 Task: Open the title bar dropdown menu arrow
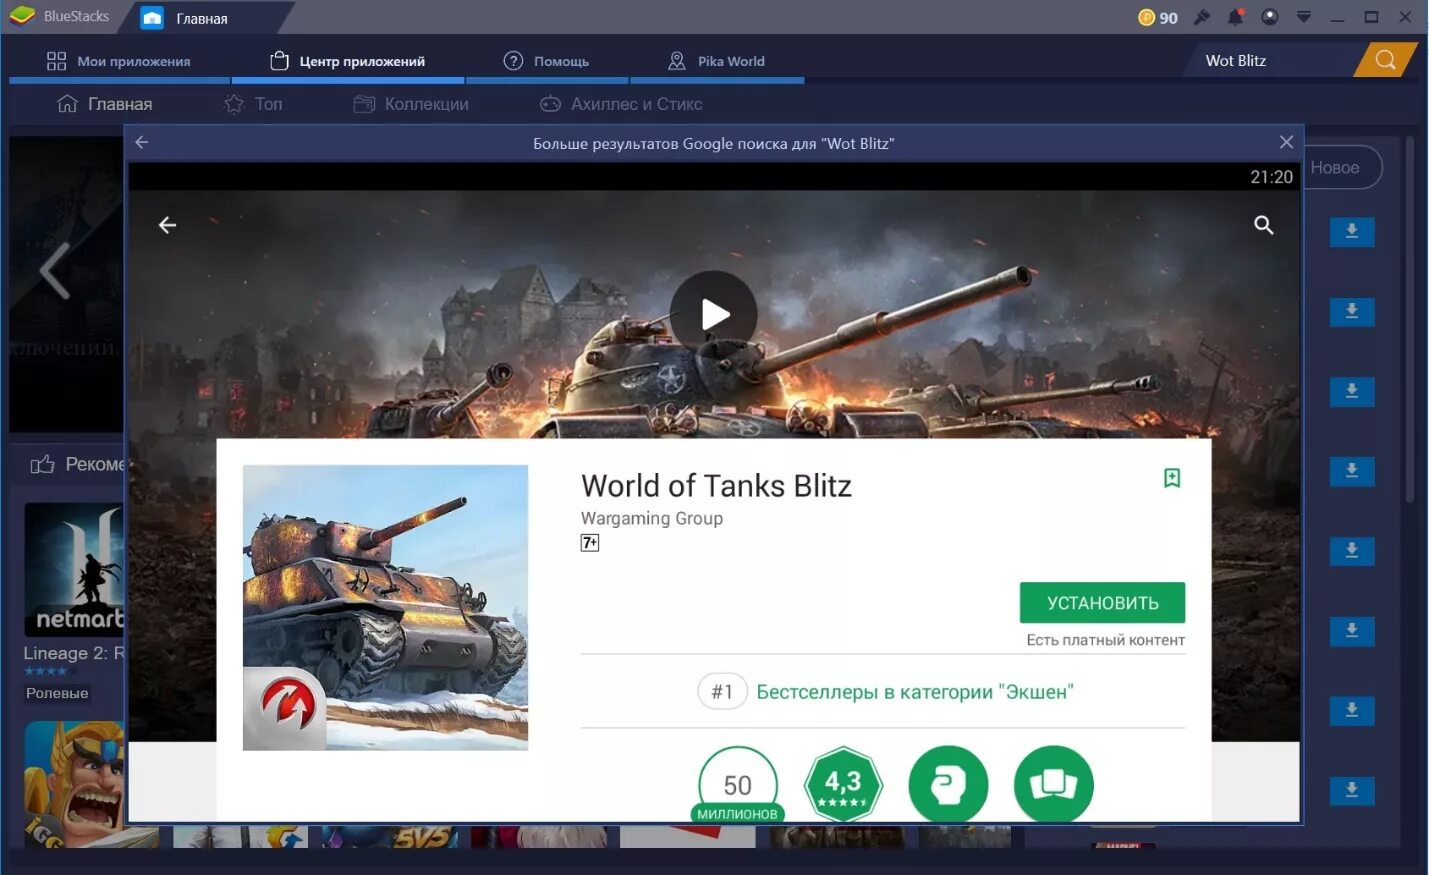[x=1304, y=17]
